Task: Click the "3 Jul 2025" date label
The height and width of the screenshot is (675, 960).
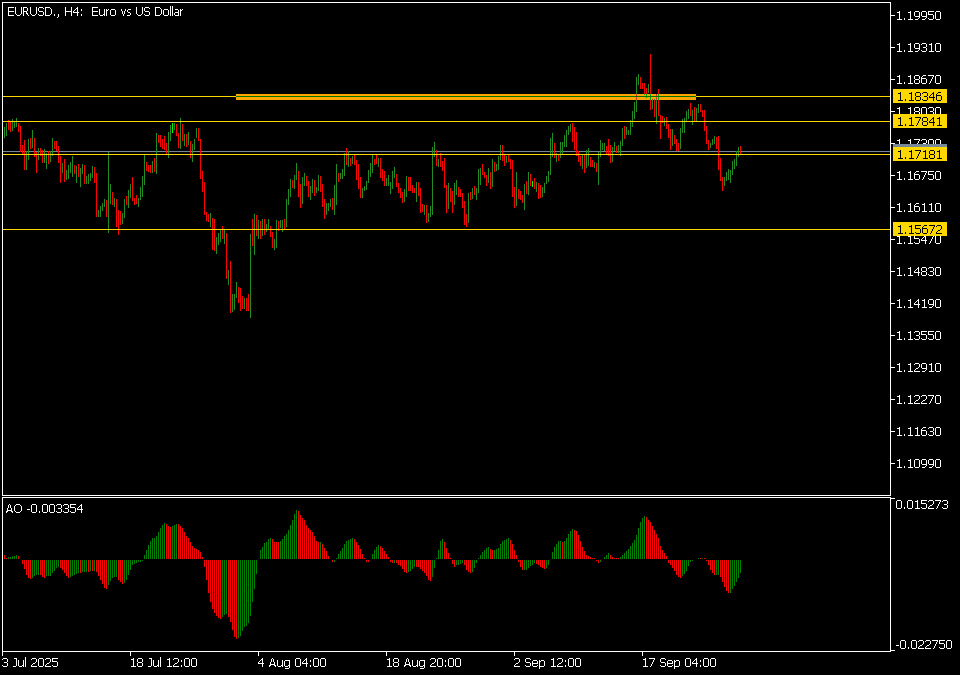Action: tap(30, 663)
